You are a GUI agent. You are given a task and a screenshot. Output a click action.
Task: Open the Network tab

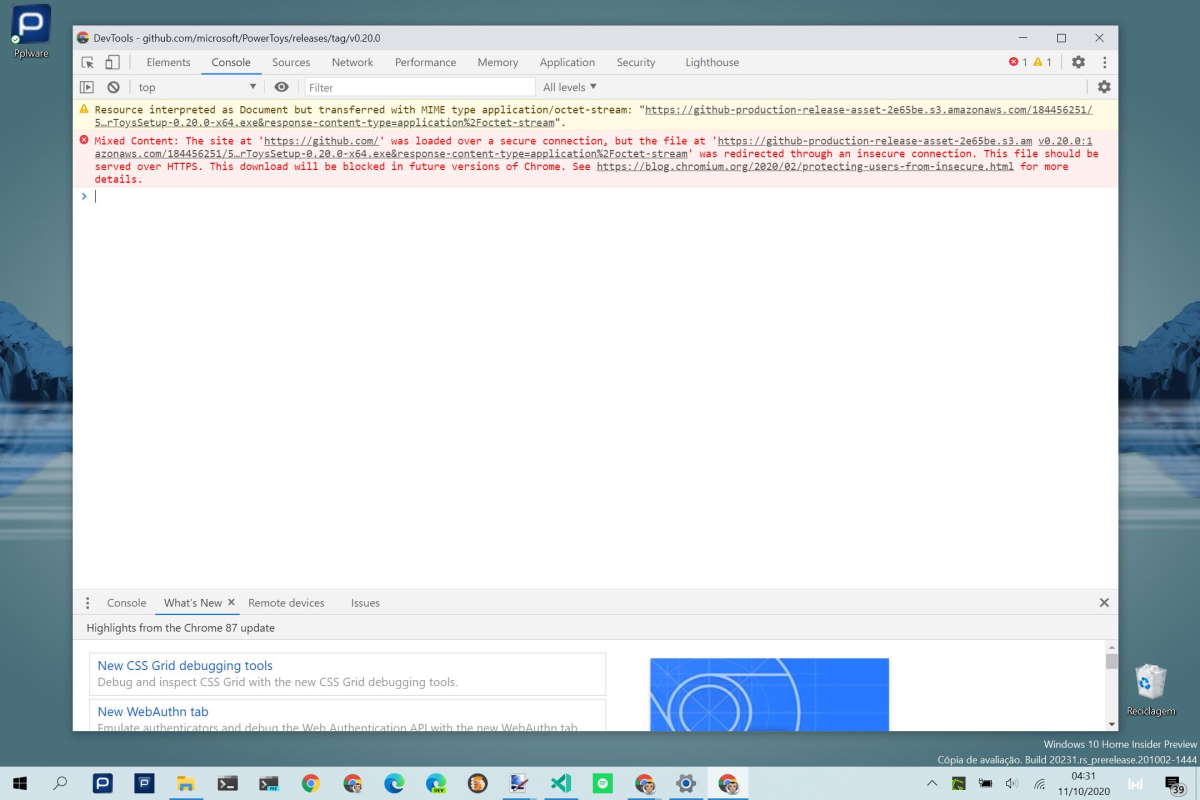pyautogui.click(x=352, y=62)
